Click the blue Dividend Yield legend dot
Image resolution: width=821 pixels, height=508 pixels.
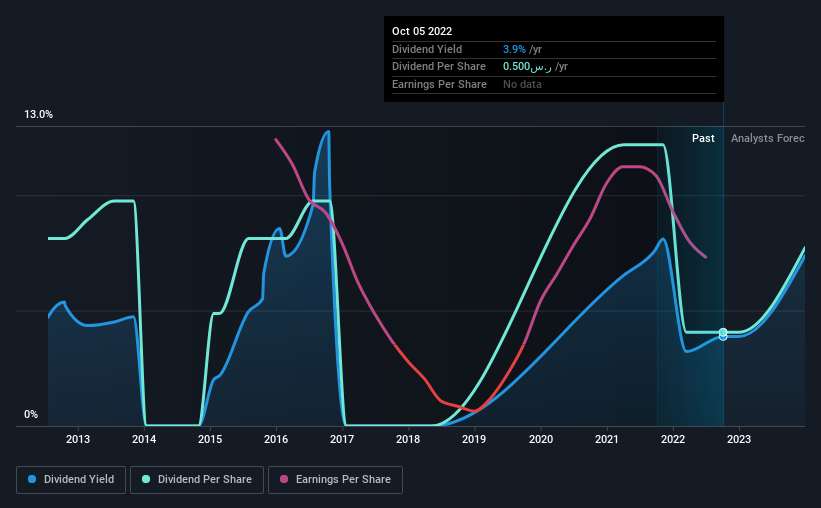tap(32, 479)
